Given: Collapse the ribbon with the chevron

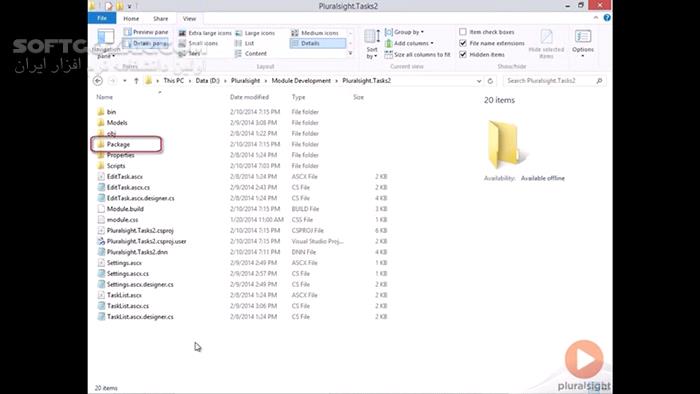Looking at the screenshot, I should click(596, 18).
